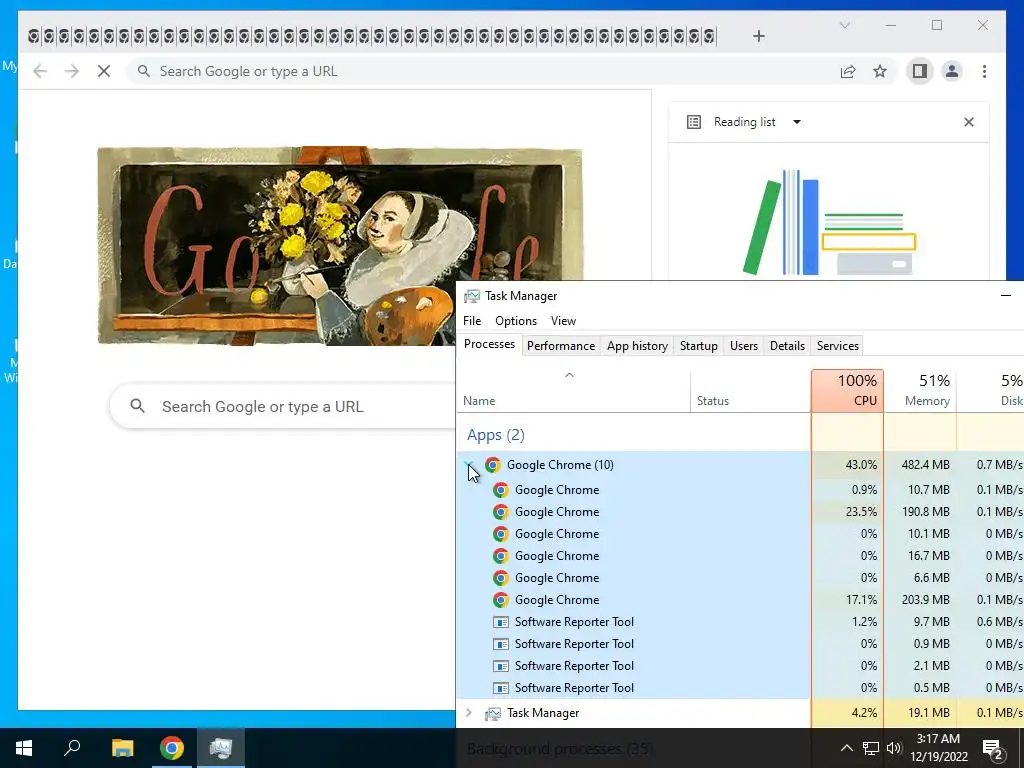Click the Task Manager taskbar icon

tap(221, 748)
